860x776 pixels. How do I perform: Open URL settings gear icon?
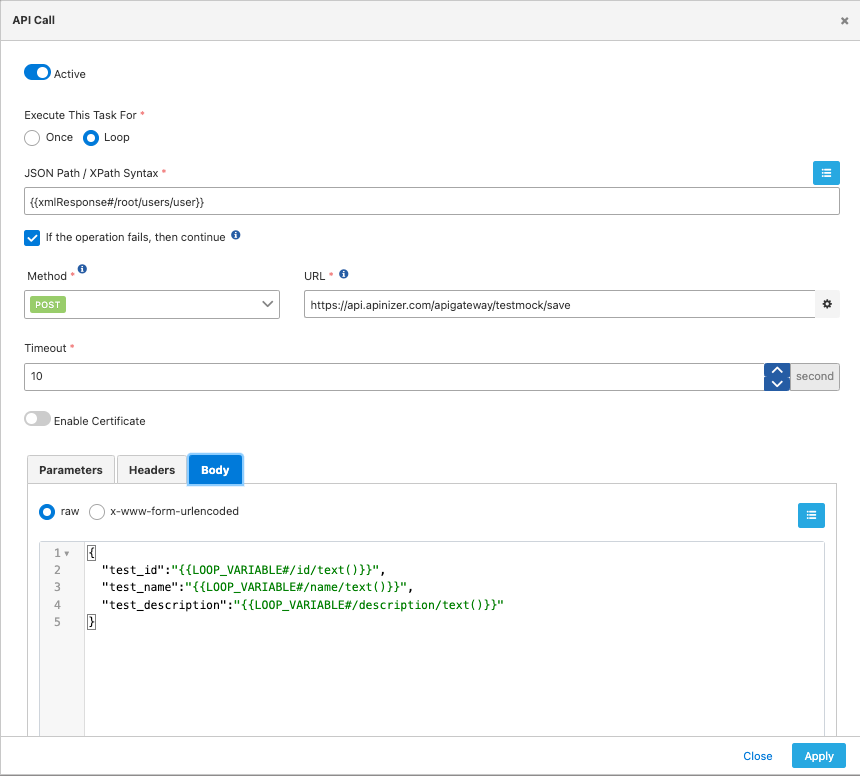[826, 304]
